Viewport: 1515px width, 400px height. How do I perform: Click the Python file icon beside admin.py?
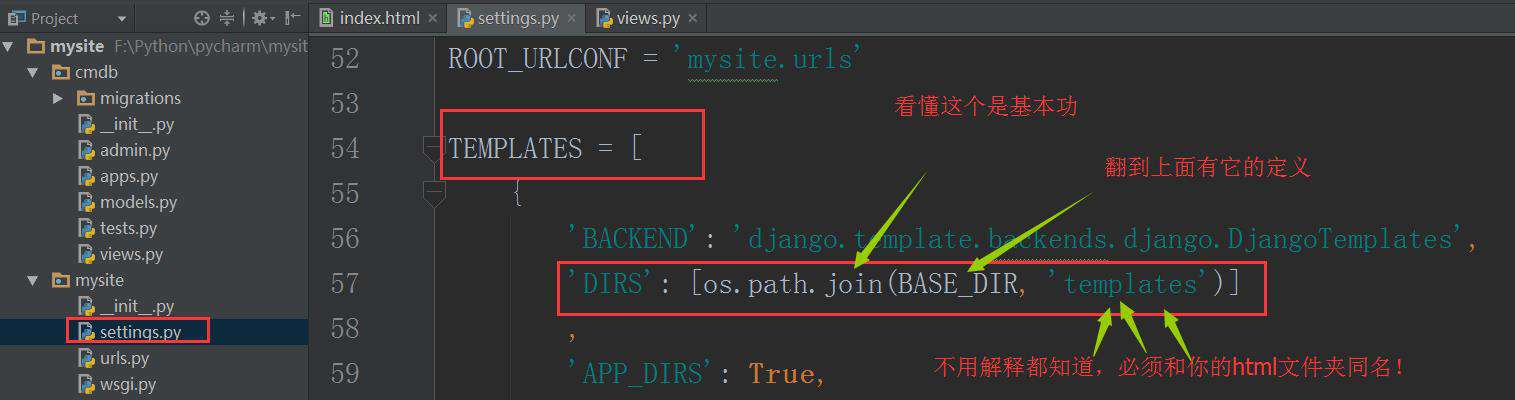click(86, 150)
